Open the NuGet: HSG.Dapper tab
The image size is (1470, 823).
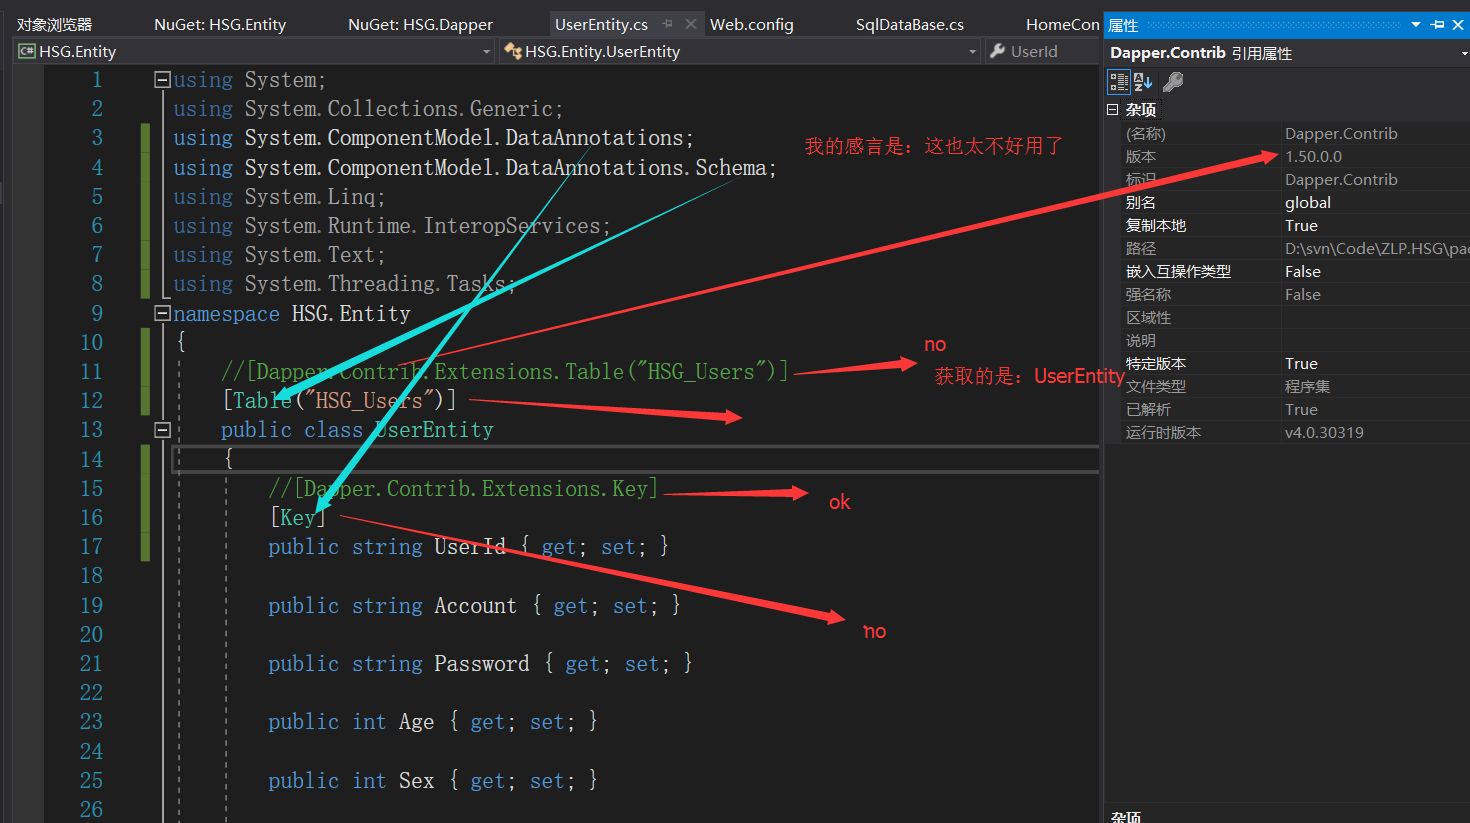tap(420, 24)
